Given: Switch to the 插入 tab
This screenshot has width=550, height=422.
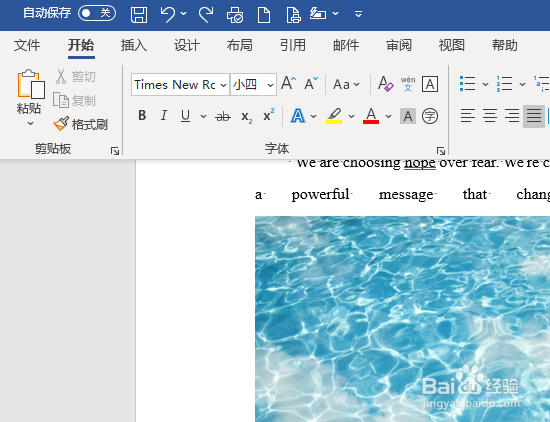Looking at the screenshot, I should point(134,46).
